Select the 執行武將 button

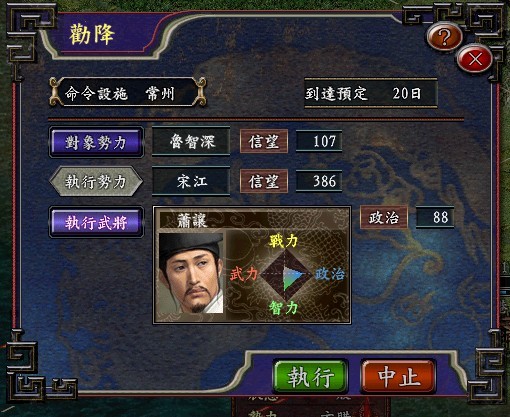click(96, 222)
